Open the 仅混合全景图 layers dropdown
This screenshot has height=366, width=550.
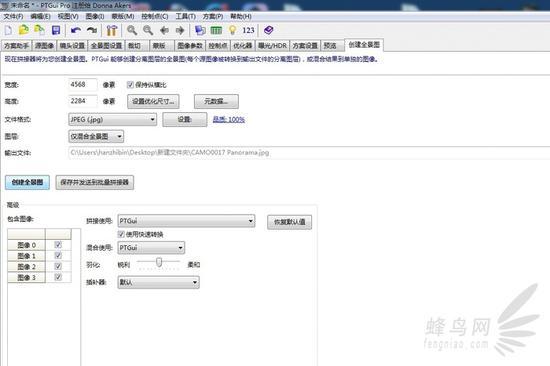[x=96, y=137]
